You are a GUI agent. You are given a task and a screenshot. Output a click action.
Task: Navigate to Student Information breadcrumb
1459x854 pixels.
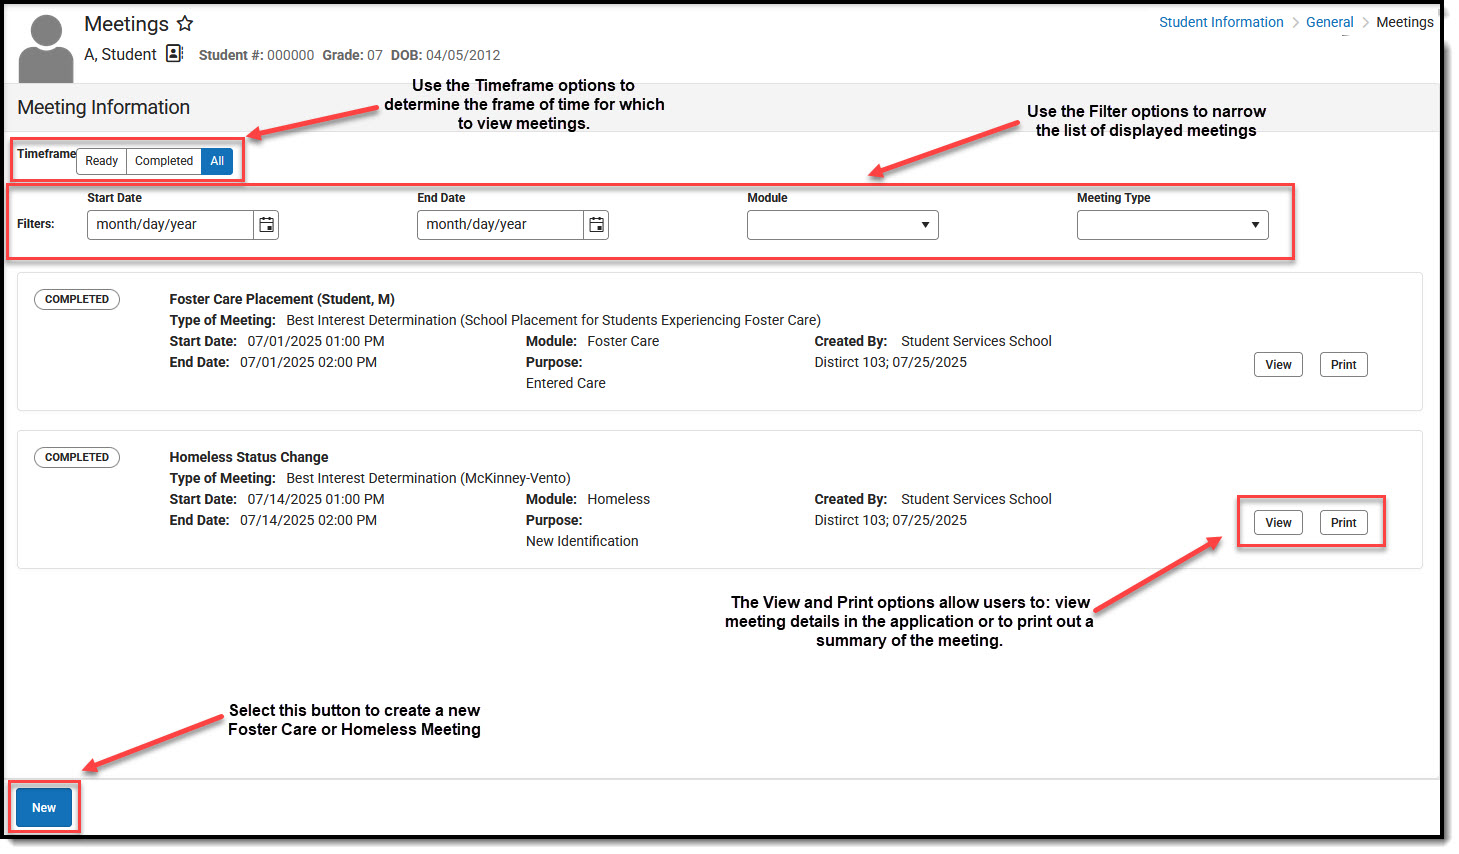coord(1221,21)
